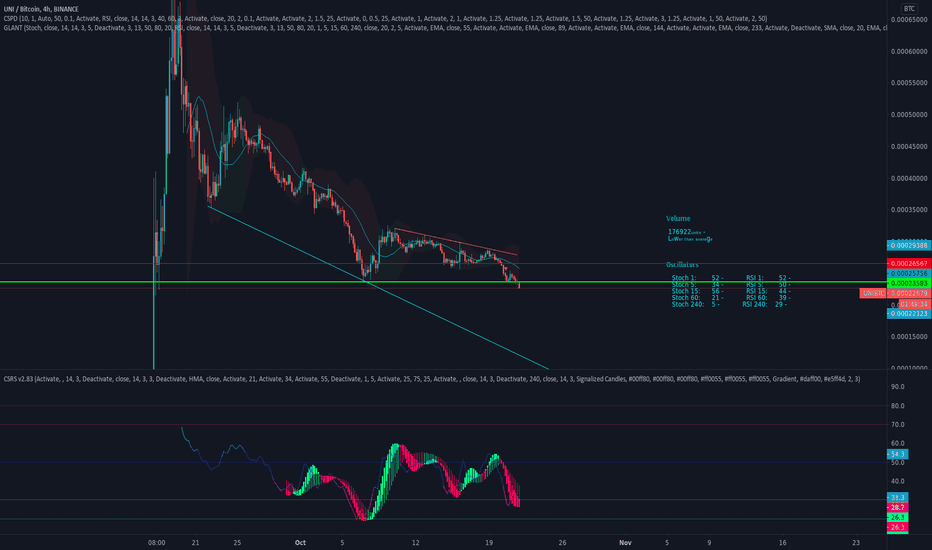Click the Stoch 15: row
The width and height of the screenshot is (932, 550).
pos(697,291)
